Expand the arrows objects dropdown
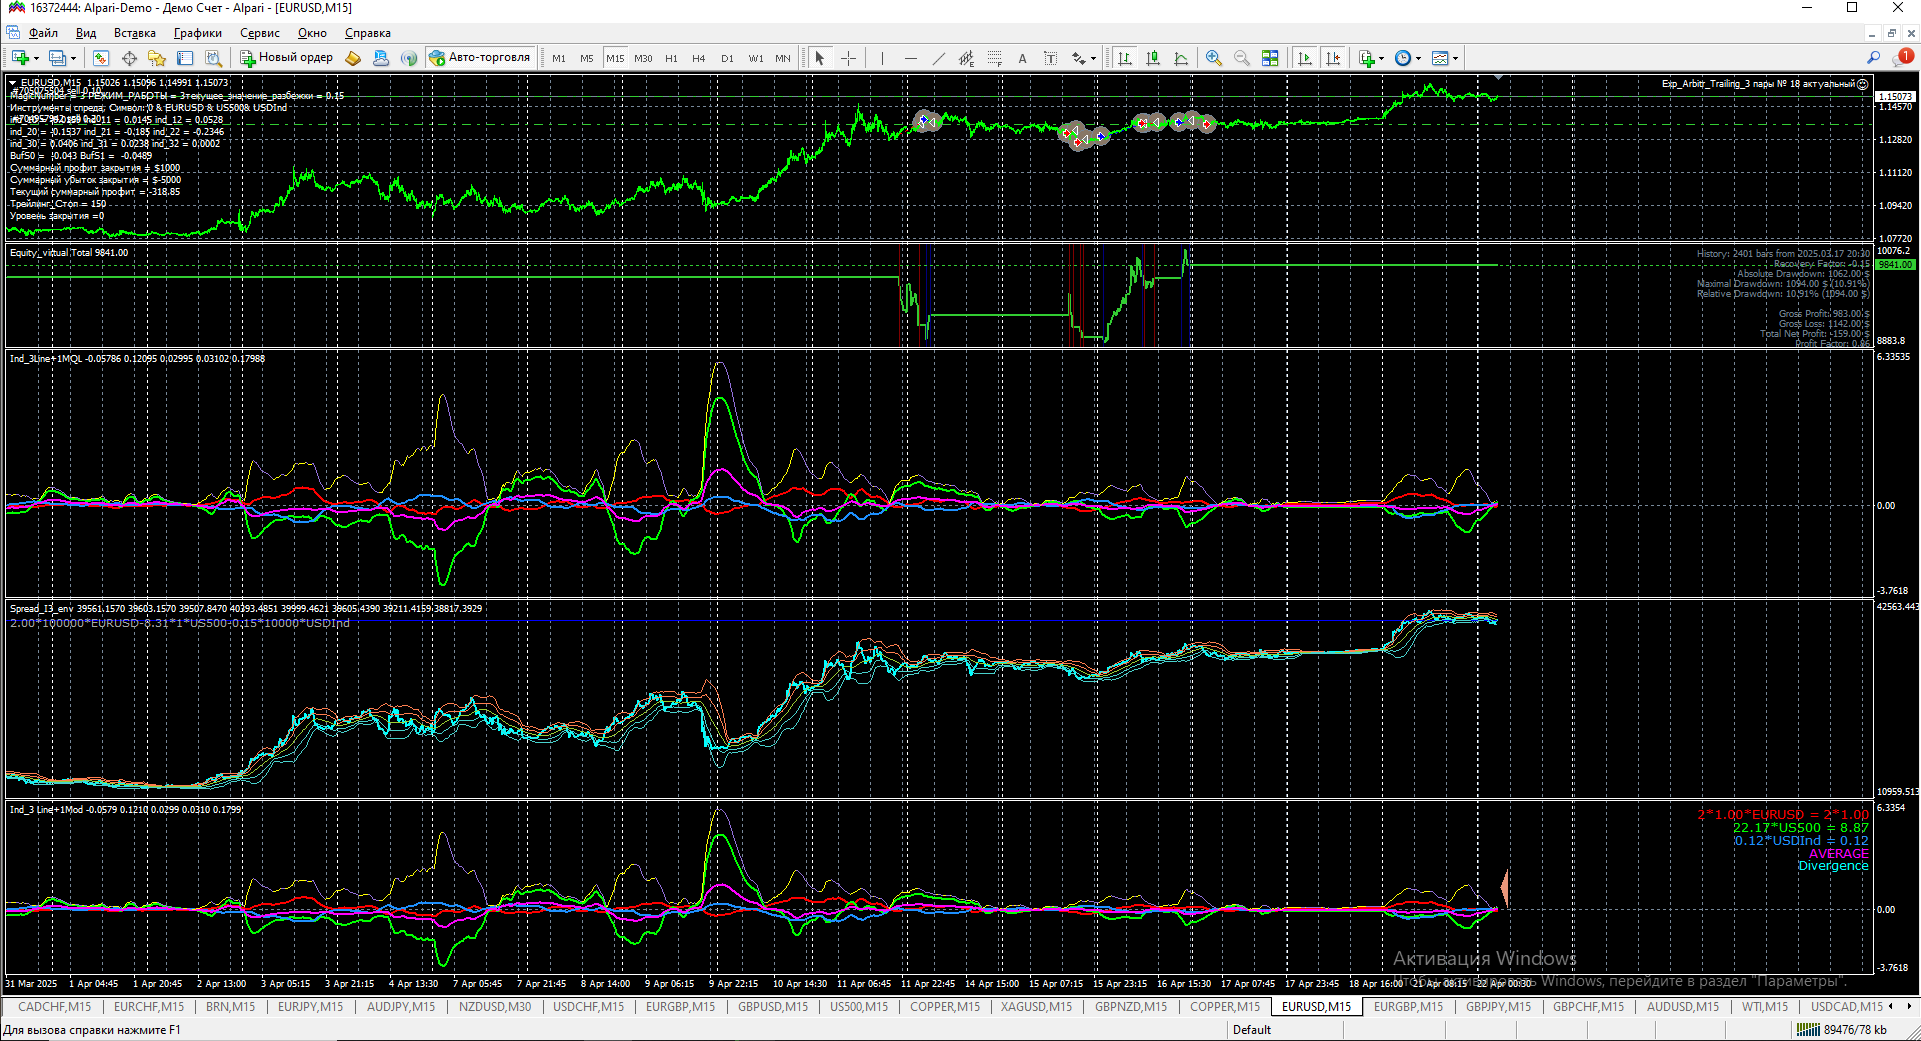Viewport: 1921px width, 1041px height. coord(1093,58)
